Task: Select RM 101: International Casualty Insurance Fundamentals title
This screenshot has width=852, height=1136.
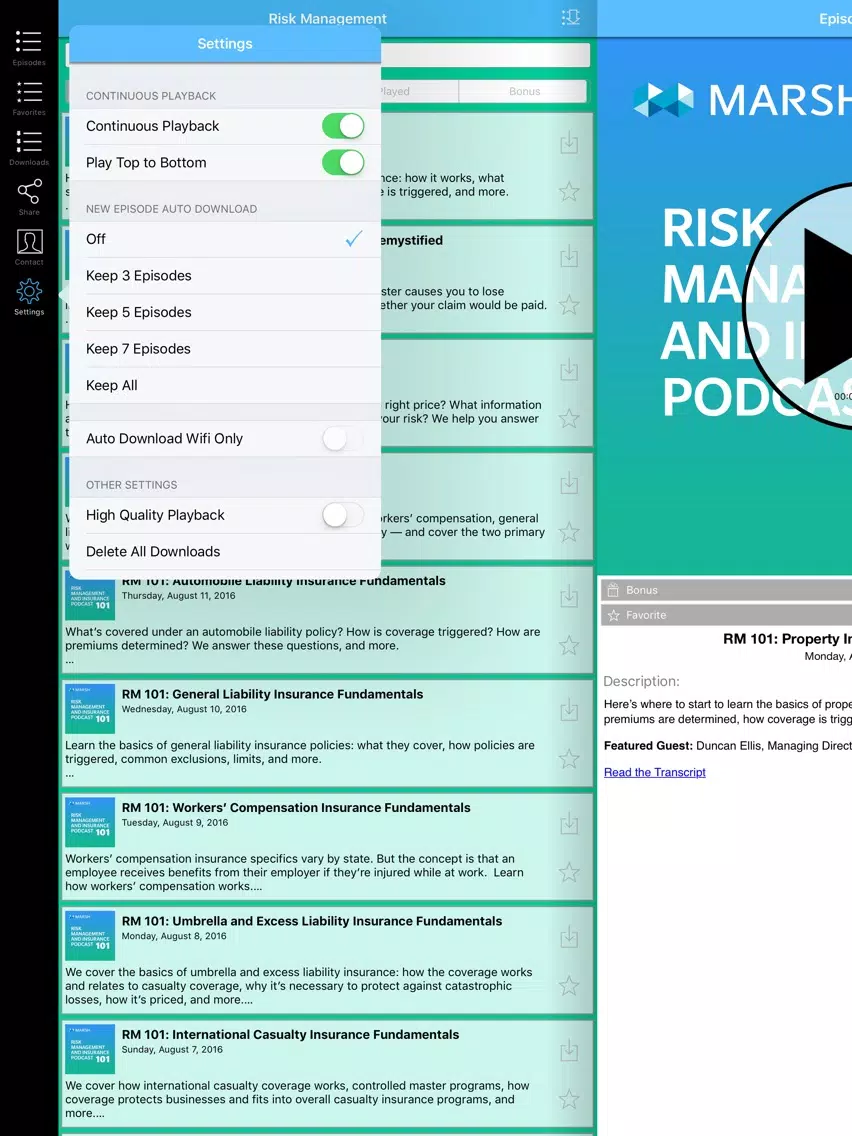Action: tap(291, 1035)
